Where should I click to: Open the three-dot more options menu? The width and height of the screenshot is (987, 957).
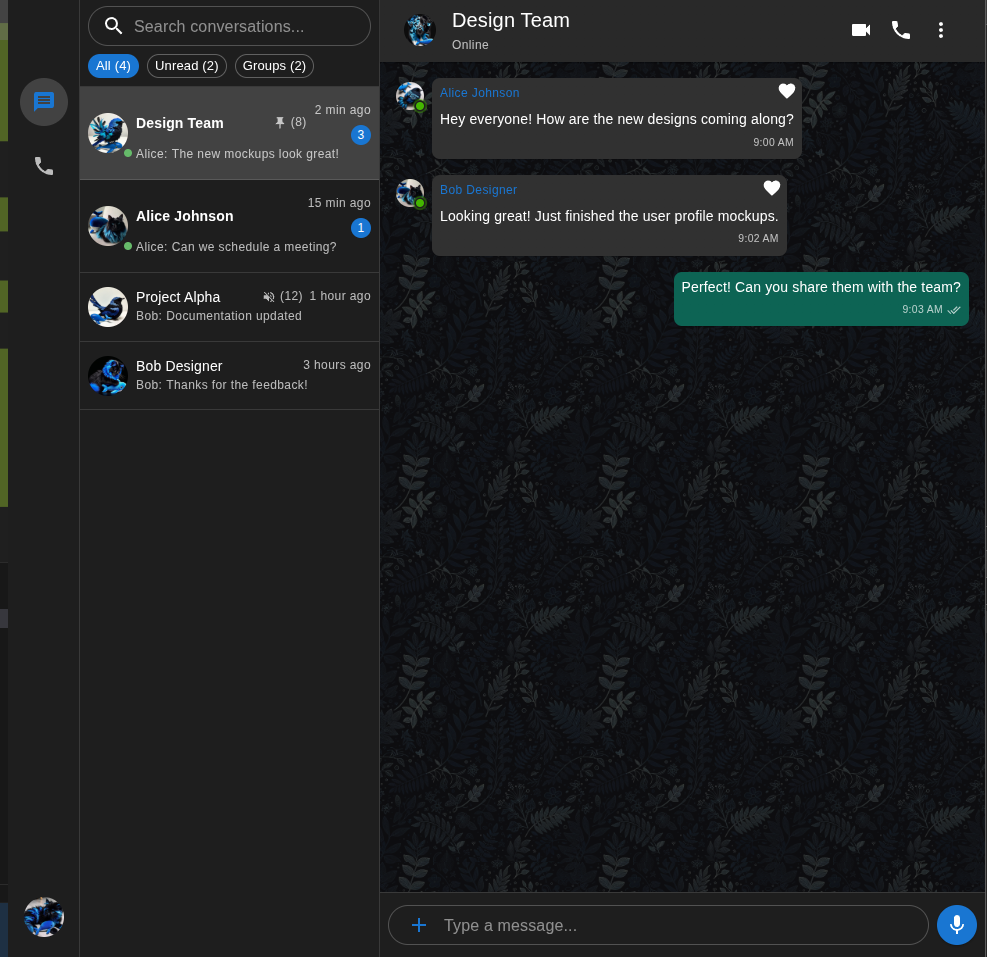tap(941, 30)
